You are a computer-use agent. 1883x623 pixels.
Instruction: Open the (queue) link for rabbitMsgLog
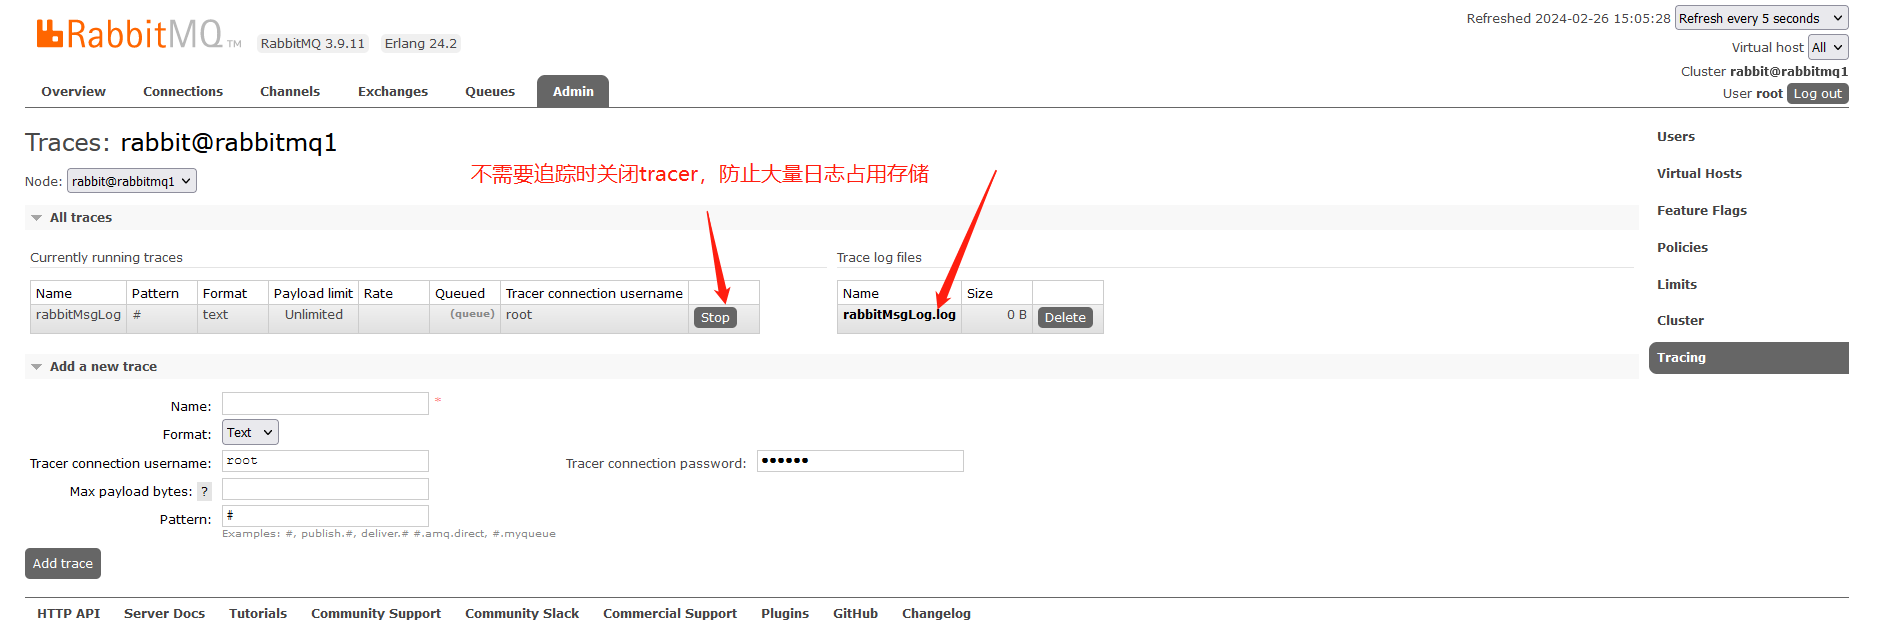472,314
